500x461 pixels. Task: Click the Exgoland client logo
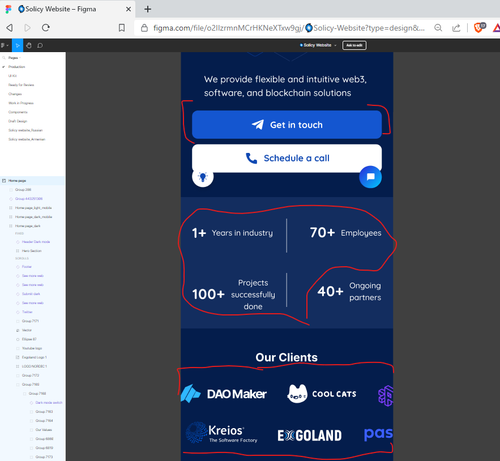click(310, 435)
